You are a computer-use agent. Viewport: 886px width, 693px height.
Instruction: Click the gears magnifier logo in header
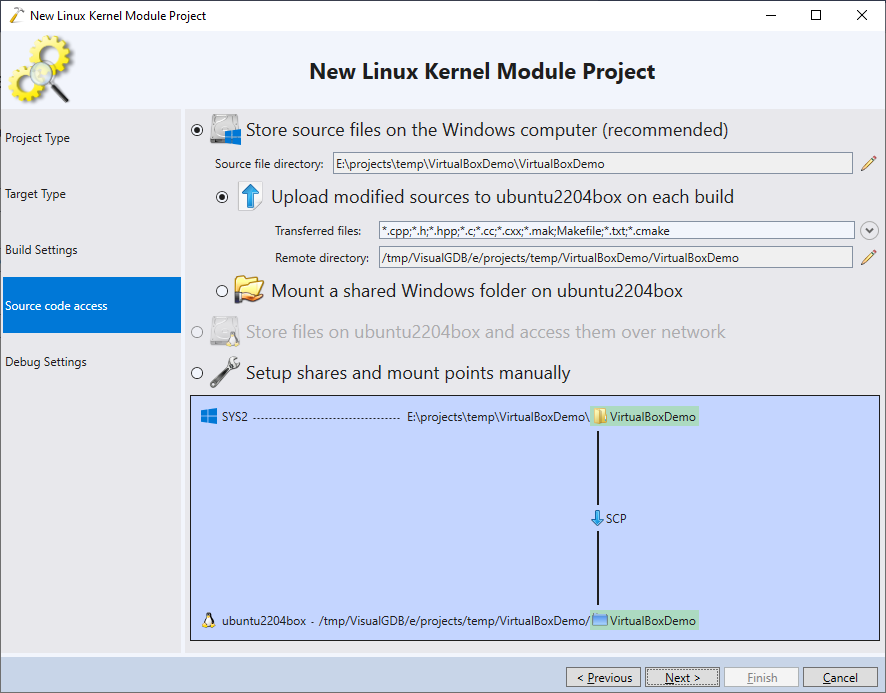tap(41, 69)
